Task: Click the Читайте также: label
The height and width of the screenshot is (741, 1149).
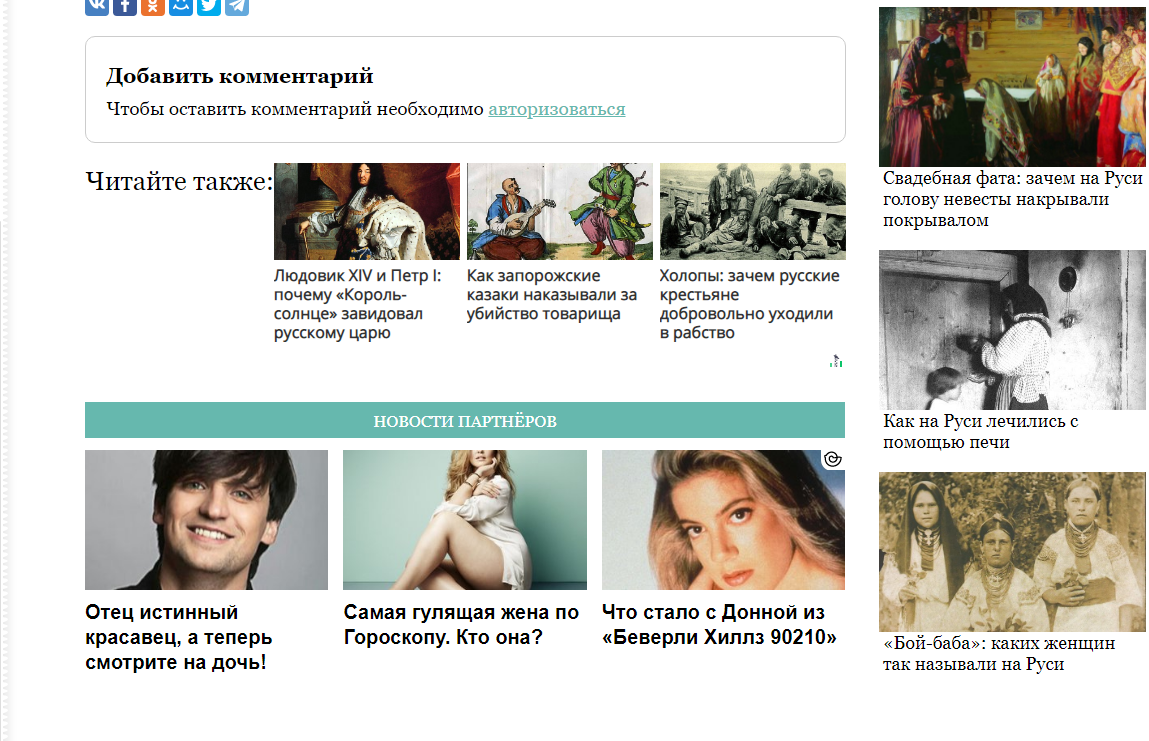Action: [x=179, y=181]
